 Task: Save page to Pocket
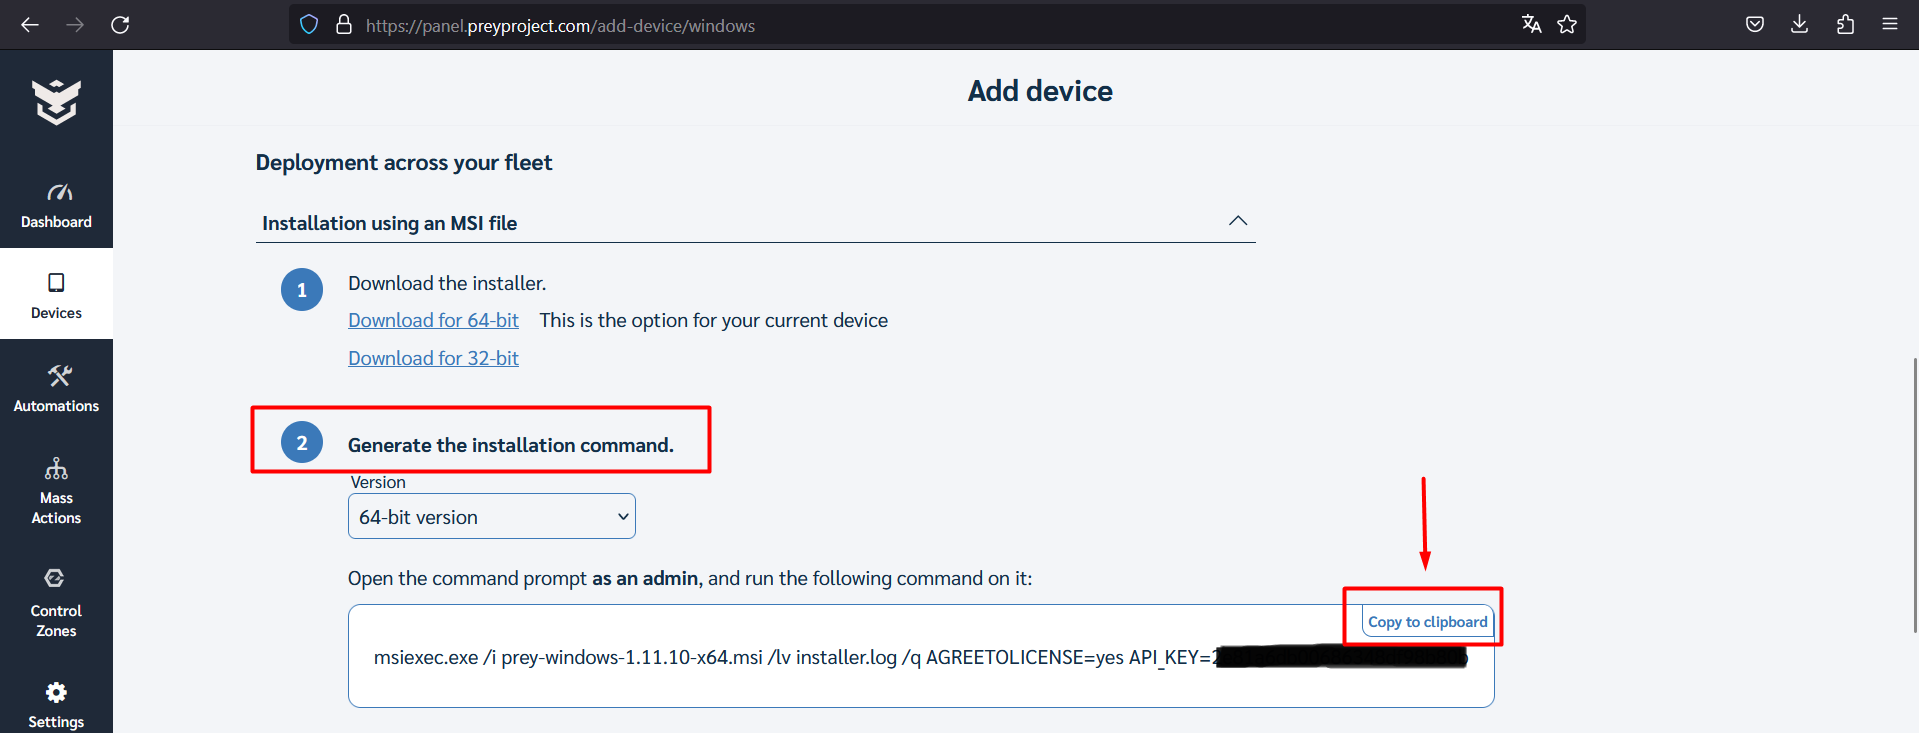[x=1754, y=24]
